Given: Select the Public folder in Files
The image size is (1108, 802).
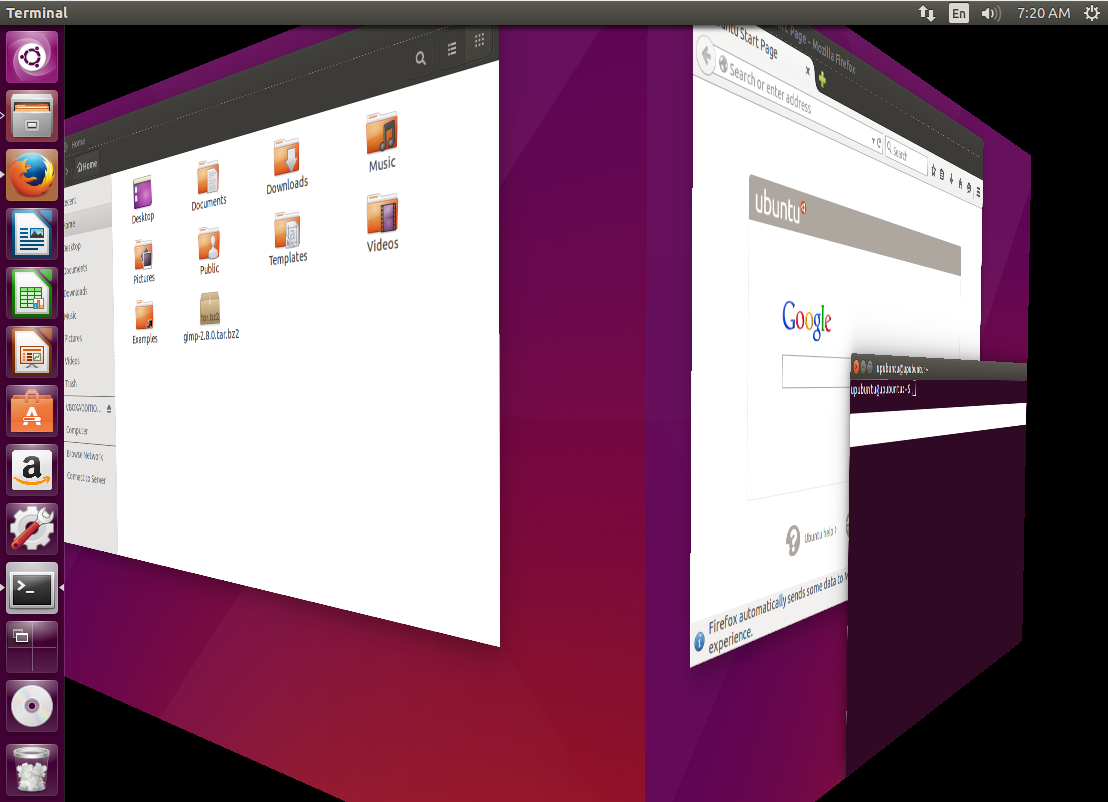Looking at the screenshot, I should pyautogui.click(x=209, y=251).
